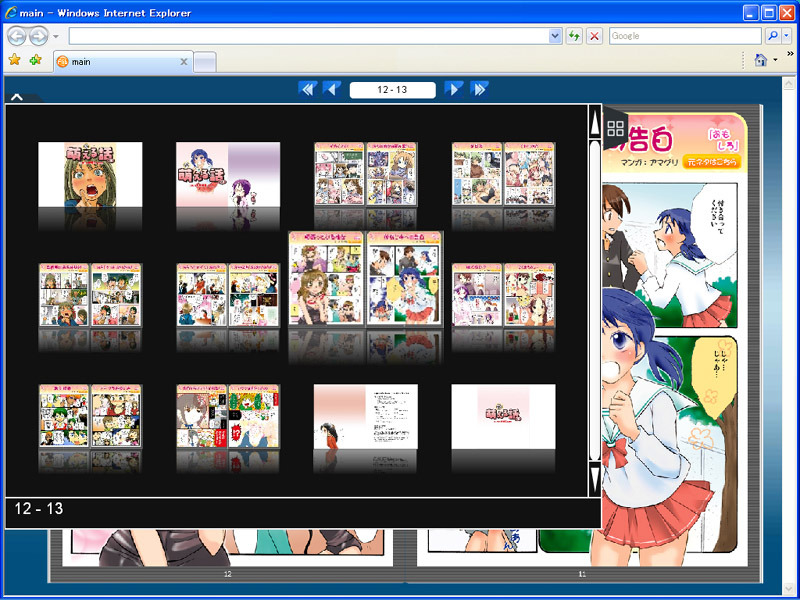Open the third spread thumbnail in the first row
The width and height of the screenshot is (800, 600).
pos(366,174)
